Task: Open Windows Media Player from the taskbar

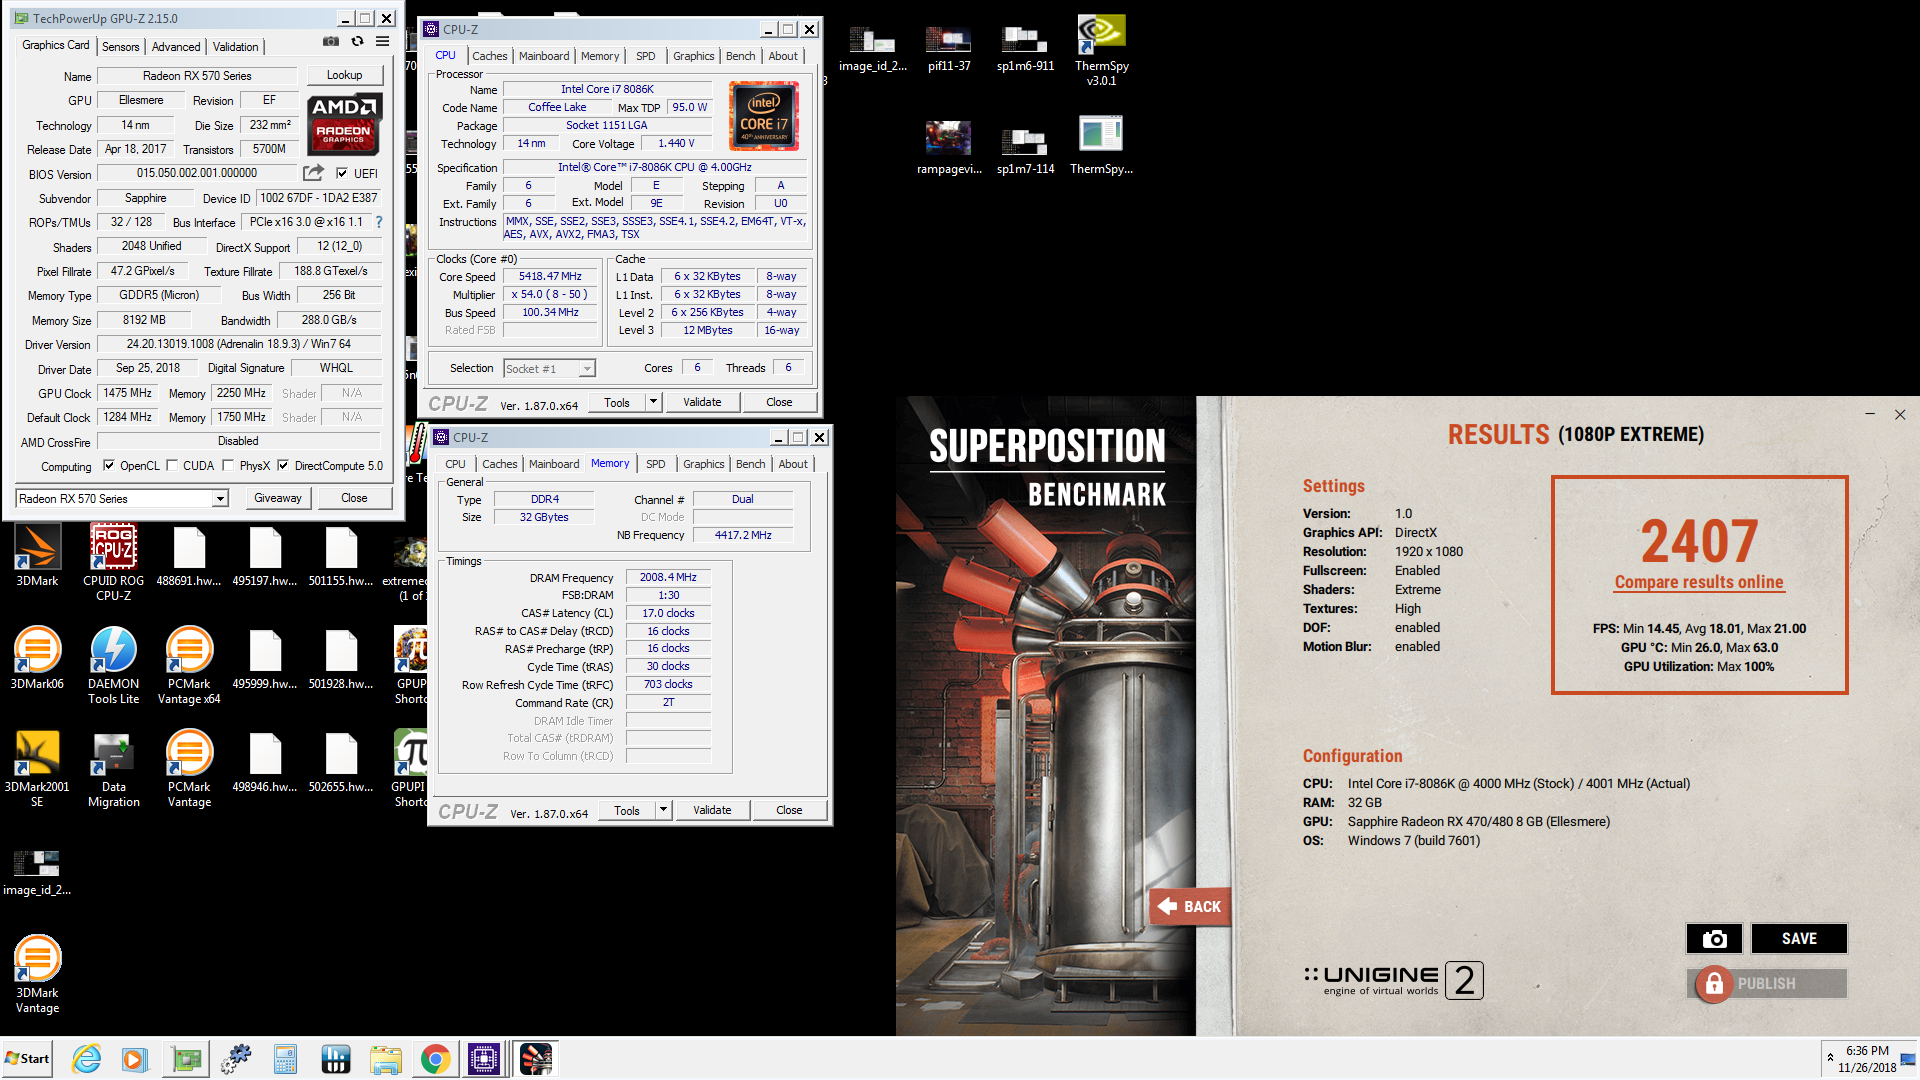Action: click(x=135, y=1059)
